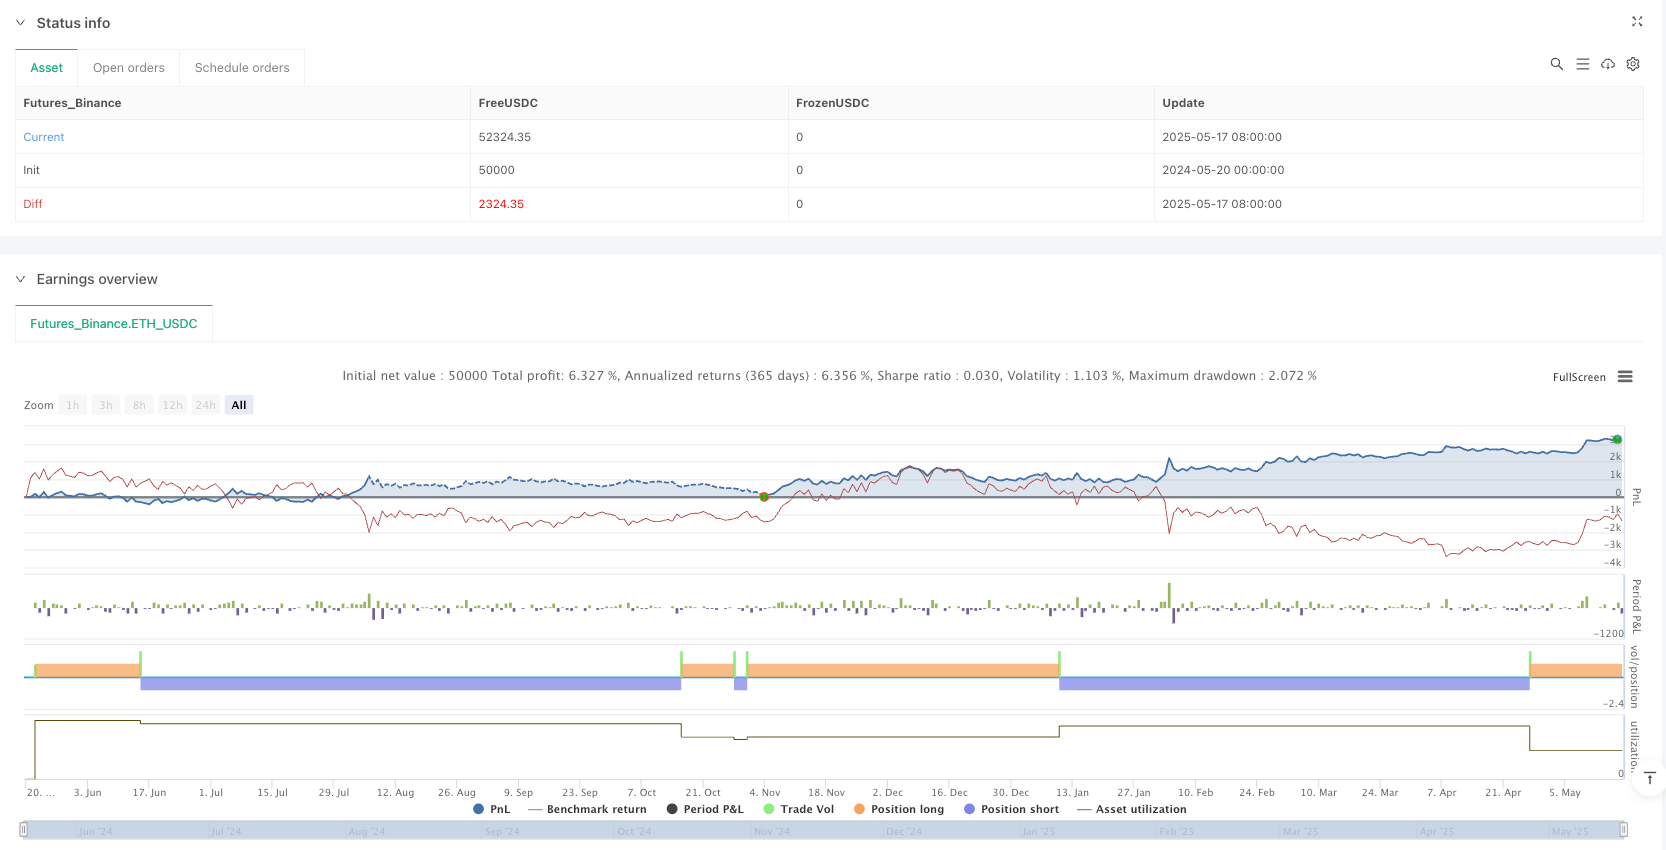
Task: Click the search icon above the asset table
Action: pos(1556,64)
